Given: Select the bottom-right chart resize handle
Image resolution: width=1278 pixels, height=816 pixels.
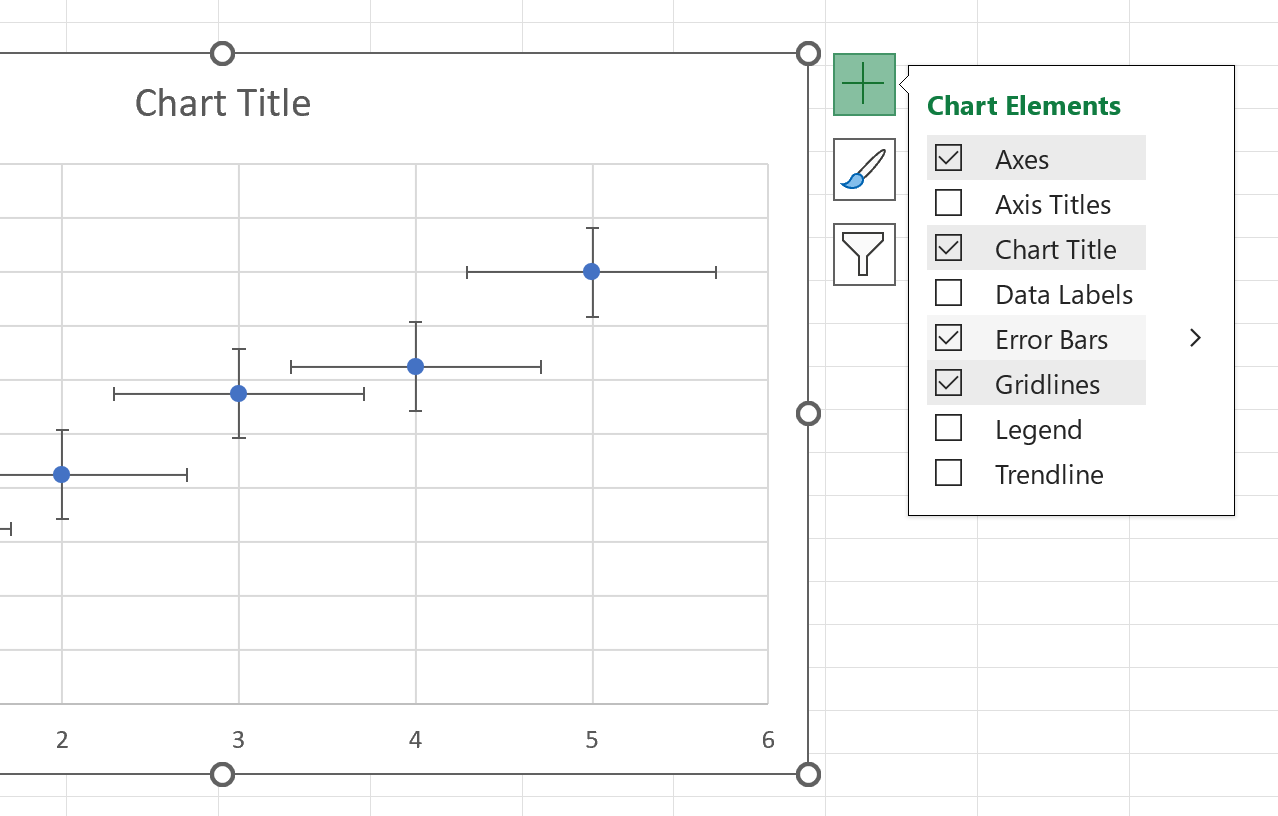Looking at the screenshot, I should coord(808,774).
